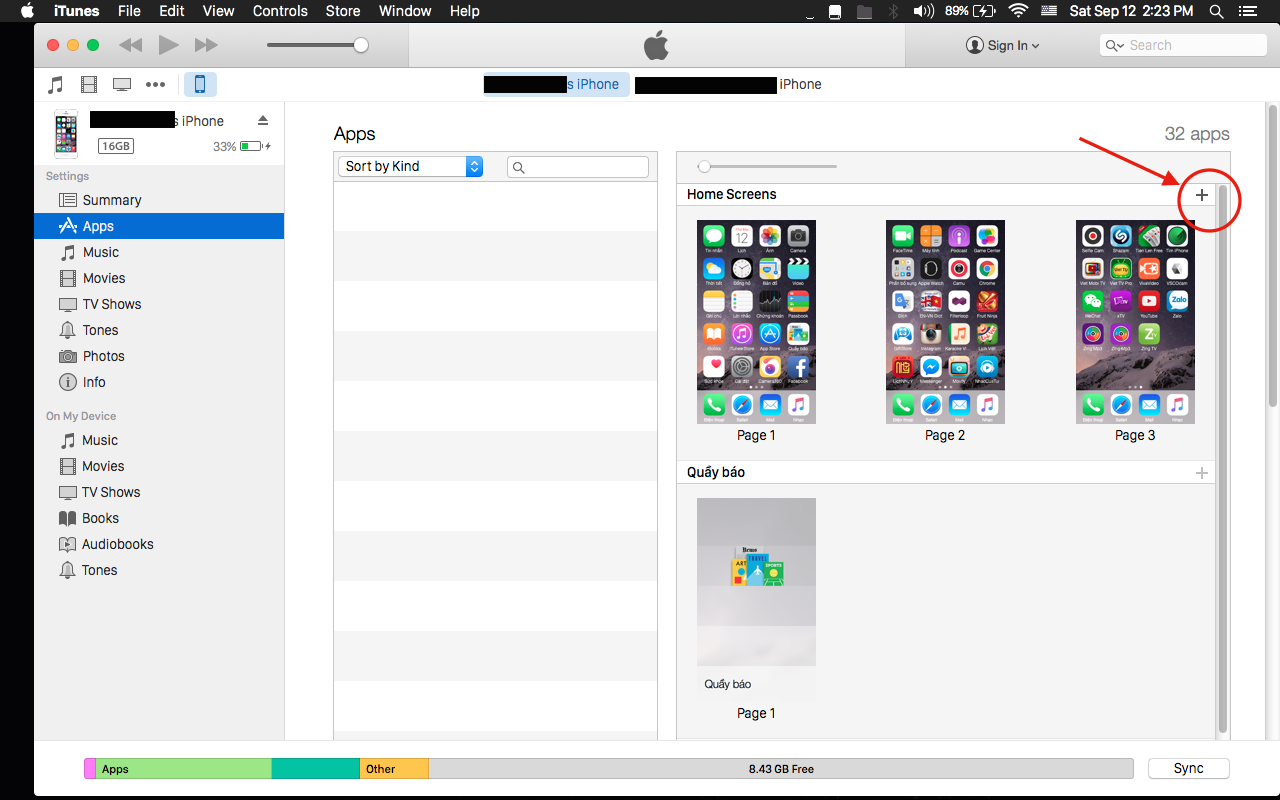Open TV Shows under Settings
Screen dimensions: 1280x800
pos(159,304)
